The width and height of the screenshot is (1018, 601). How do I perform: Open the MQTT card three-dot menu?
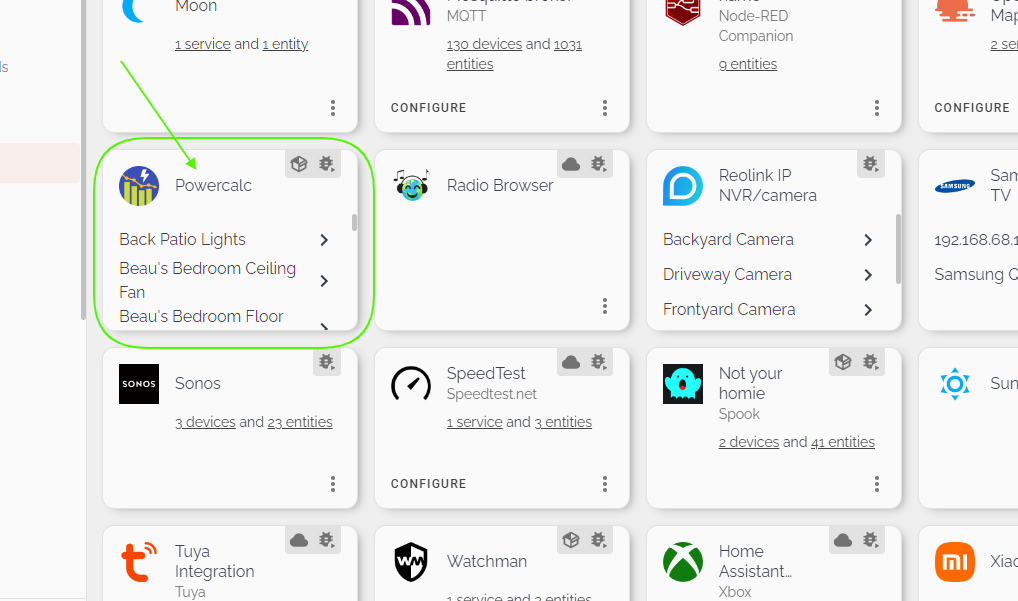[x=605, y=107]
